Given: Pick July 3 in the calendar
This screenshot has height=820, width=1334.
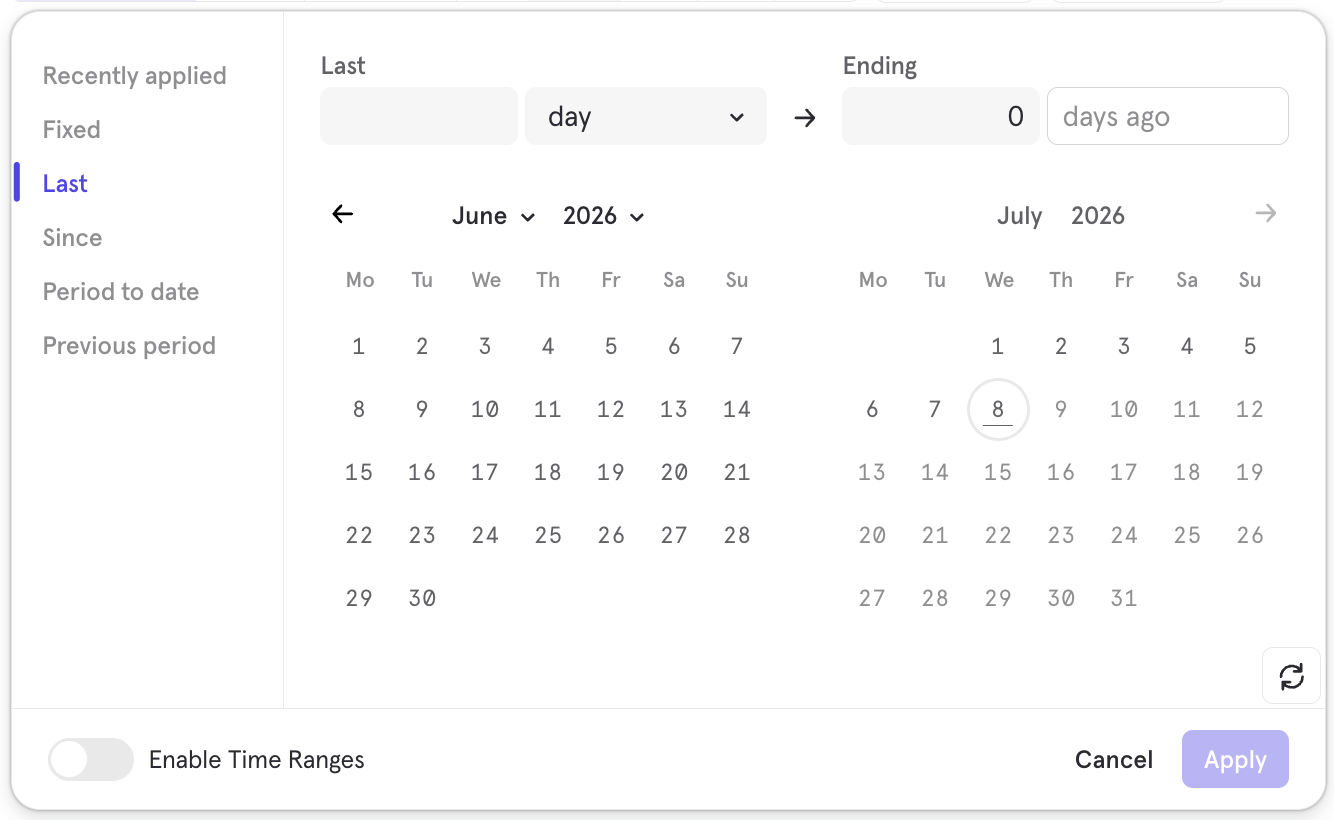Looking at the screenshot, I should pos(1124,347).
